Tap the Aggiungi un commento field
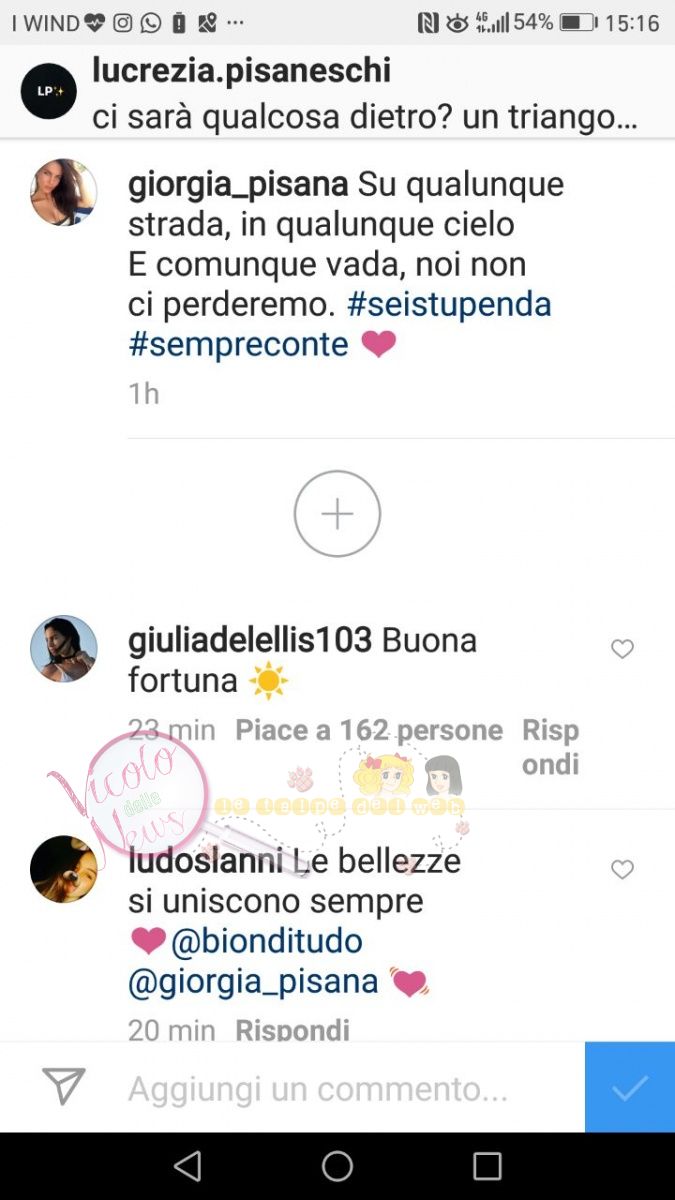This screenshot has width=675, height=1200. tap(318, 1088)
